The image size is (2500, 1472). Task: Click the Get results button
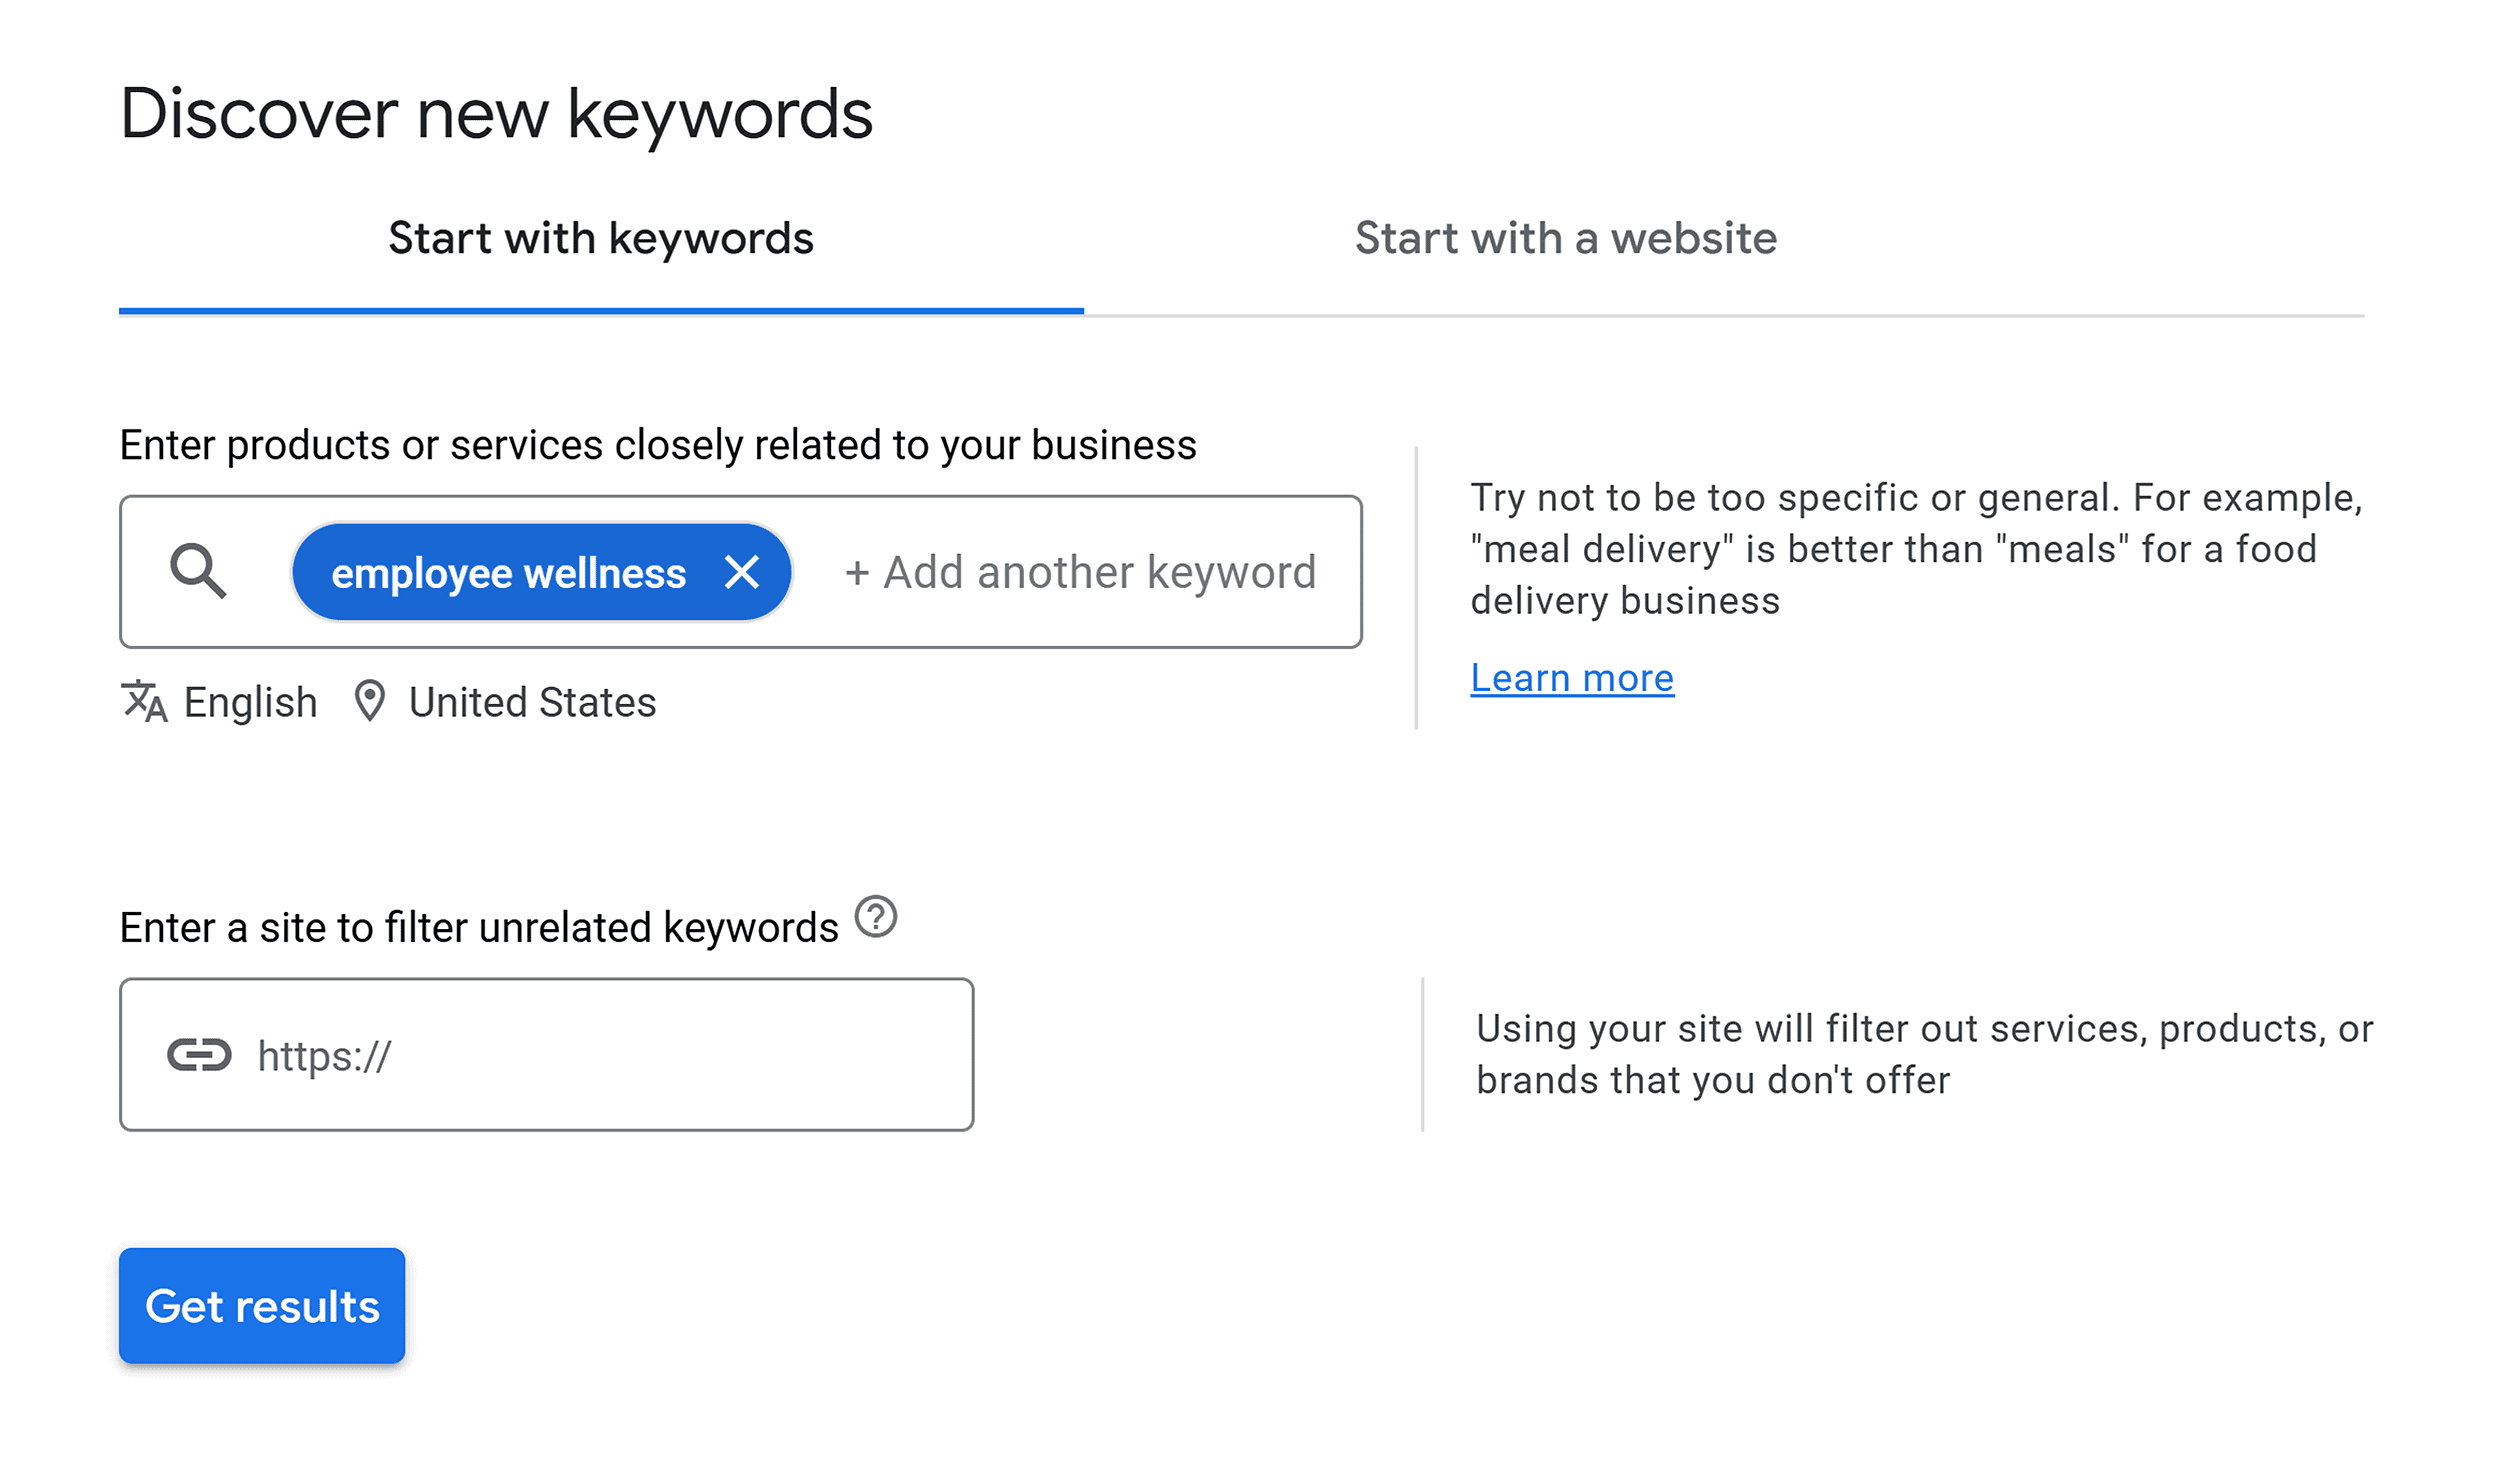click(x=262, y=1305)
